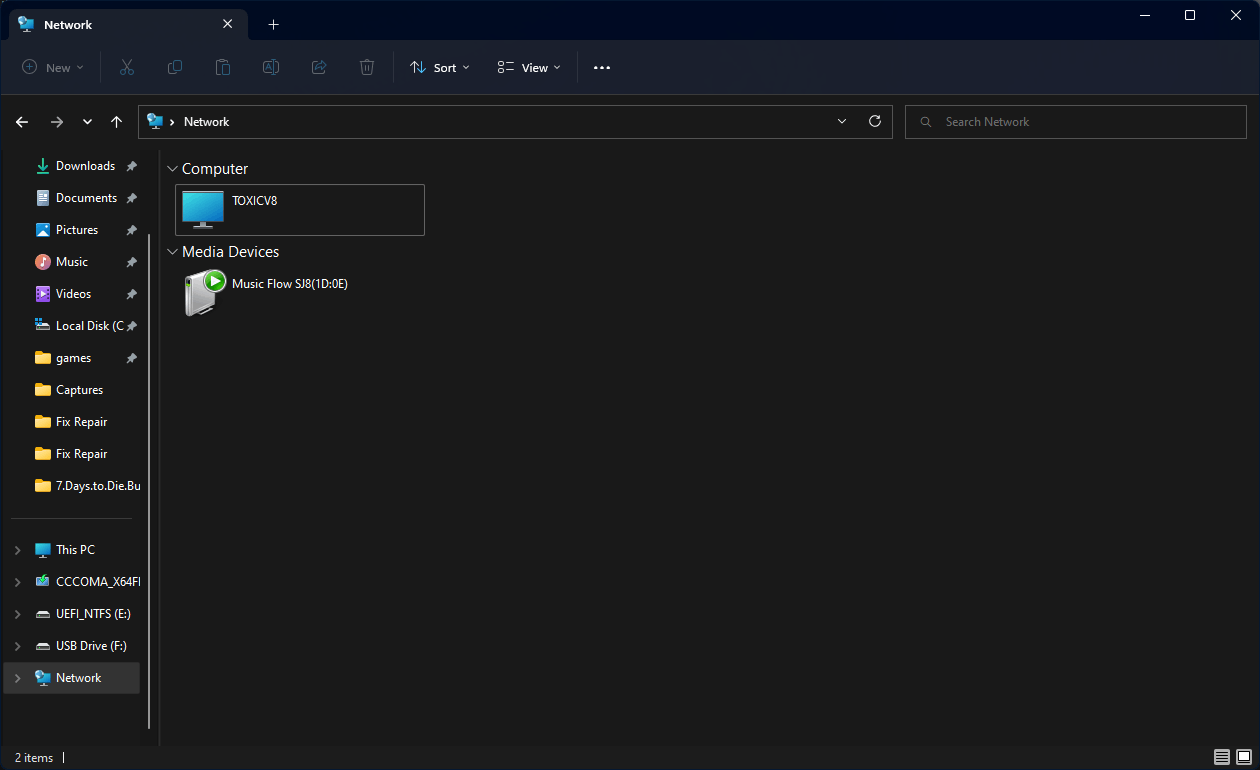Open the Sort dropdown menu
This screenshot has height=770, width=1260.
click(440, 67)
